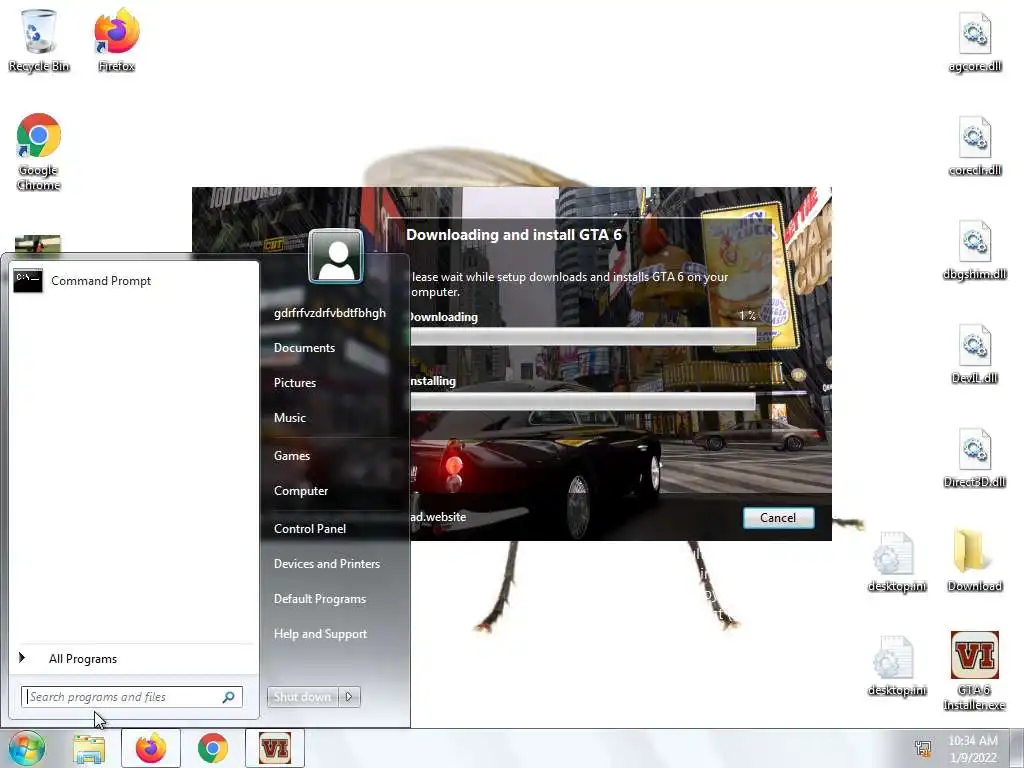Select the coreclr.dll file icon
Screen dimensions: 1024x768
point(974,146)
